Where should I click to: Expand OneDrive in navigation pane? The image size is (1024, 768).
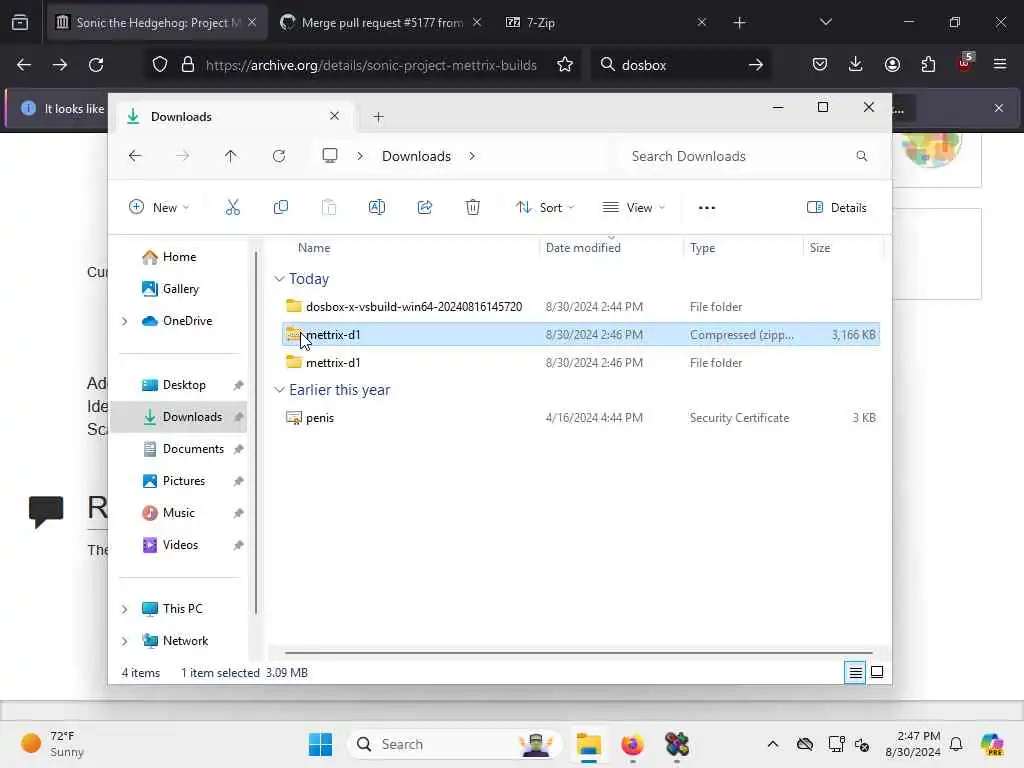pos(124,321)
